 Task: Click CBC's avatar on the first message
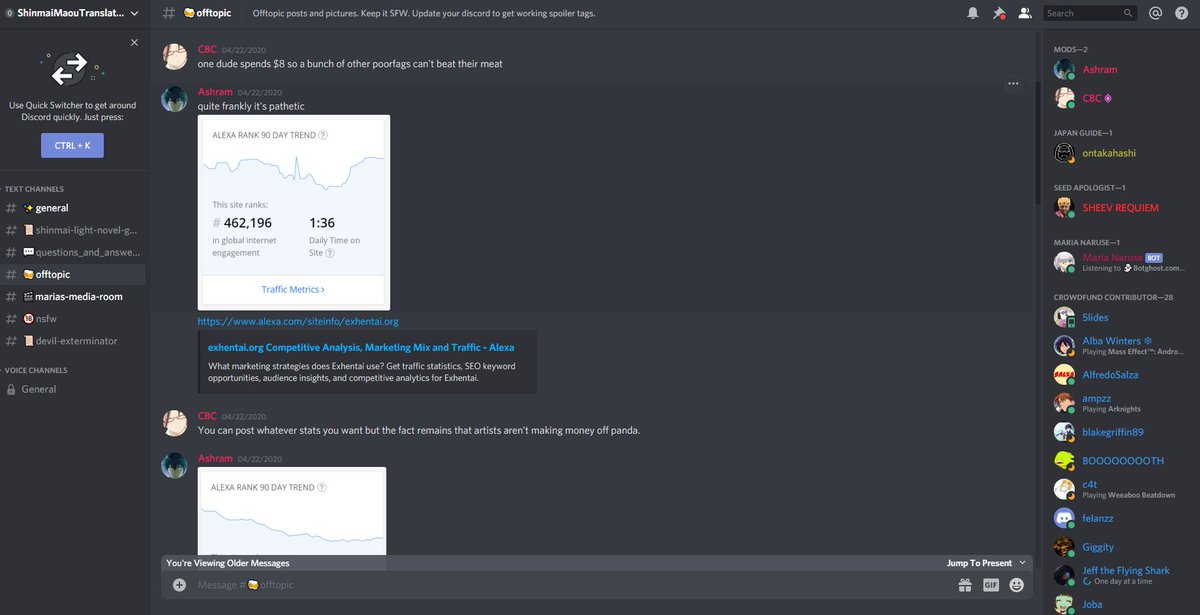(x=175, y=57)
